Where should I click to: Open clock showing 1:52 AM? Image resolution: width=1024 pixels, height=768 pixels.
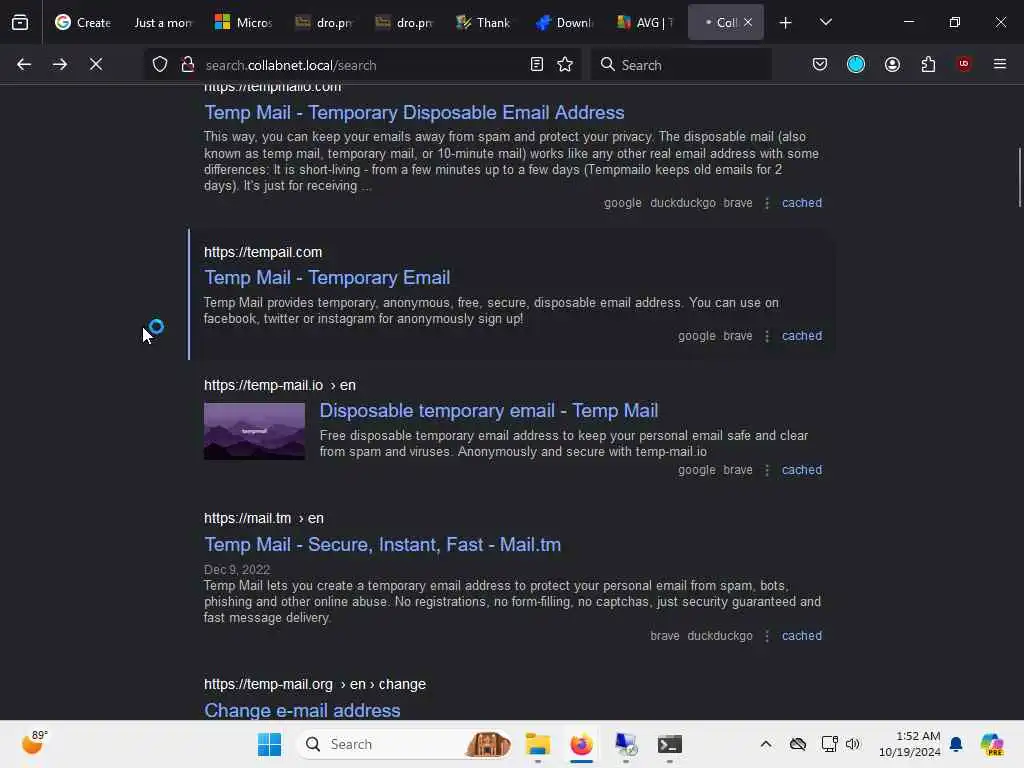pos(909,744)
